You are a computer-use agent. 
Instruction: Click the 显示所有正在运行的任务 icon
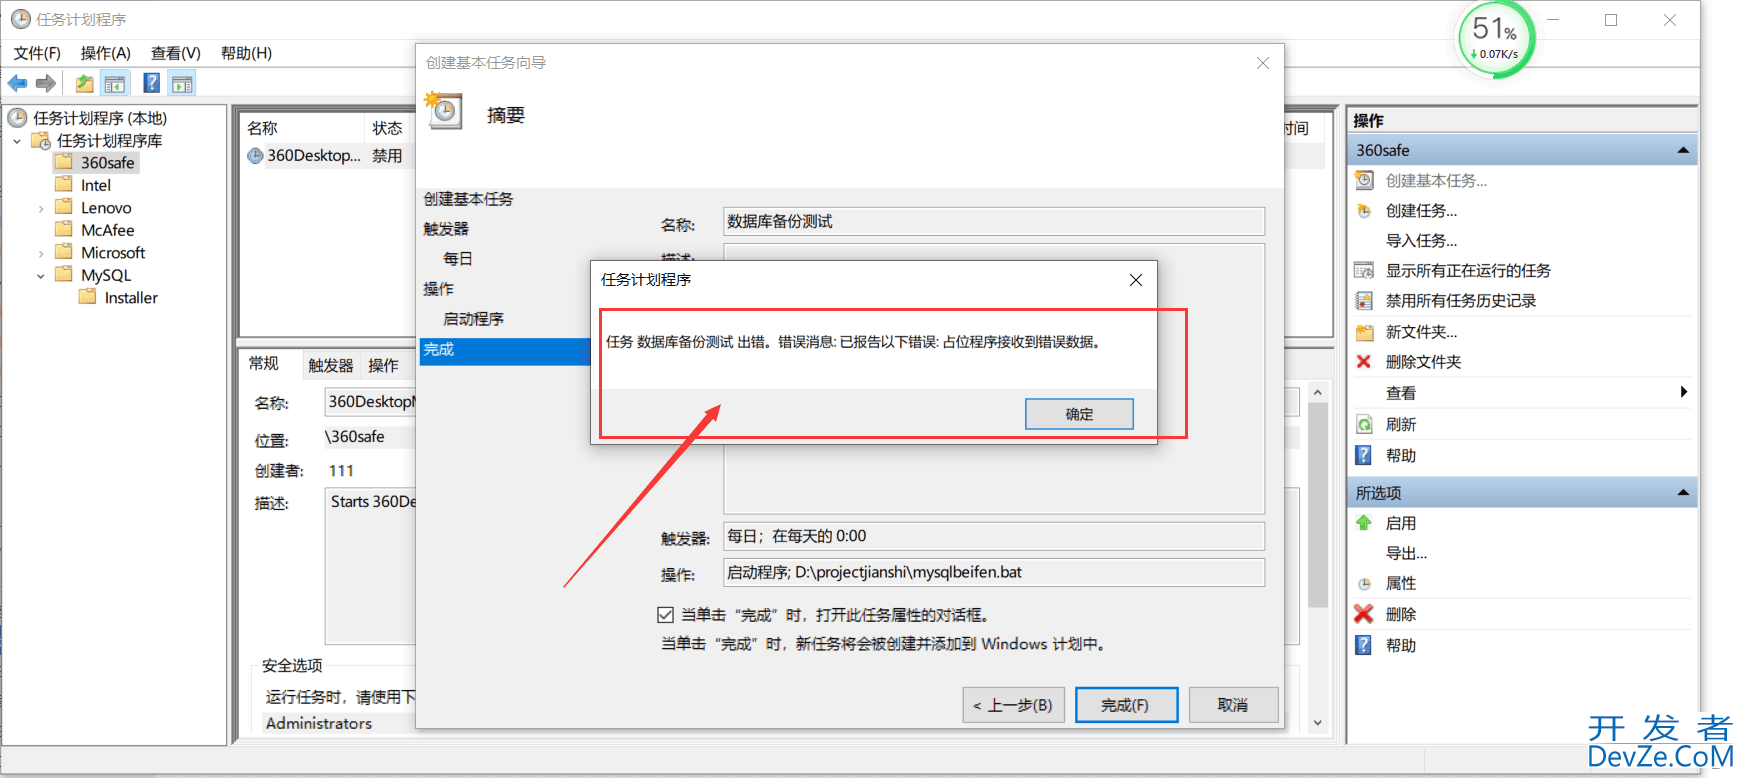click(x=1364, y=270)
